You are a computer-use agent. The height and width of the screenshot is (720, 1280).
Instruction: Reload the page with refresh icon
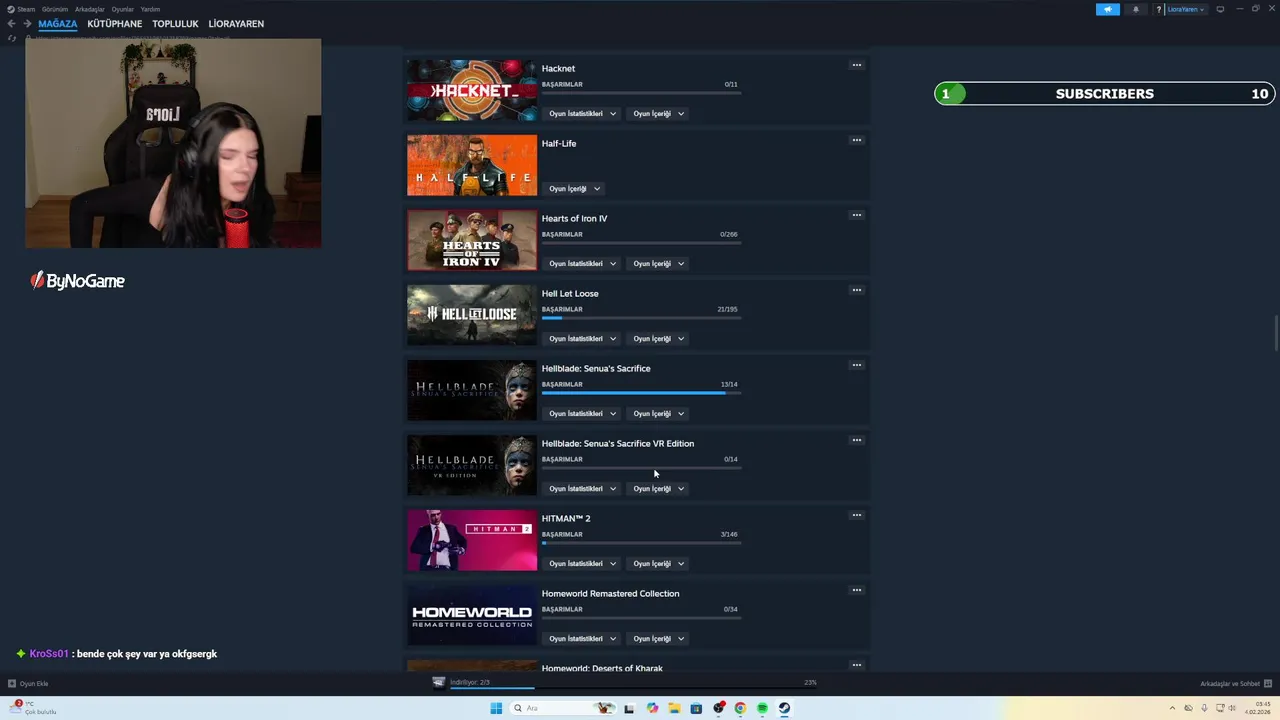pyautogui.click(x=12, y=38)
